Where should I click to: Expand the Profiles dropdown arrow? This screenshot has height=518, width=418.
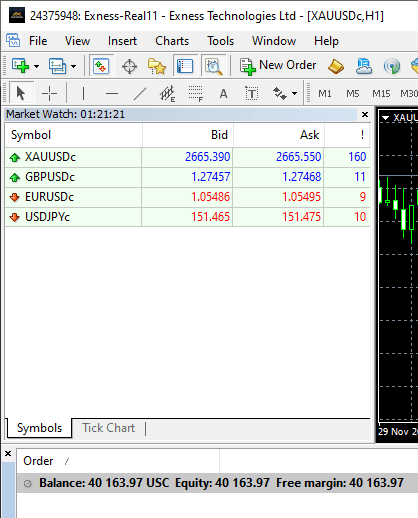74,66
